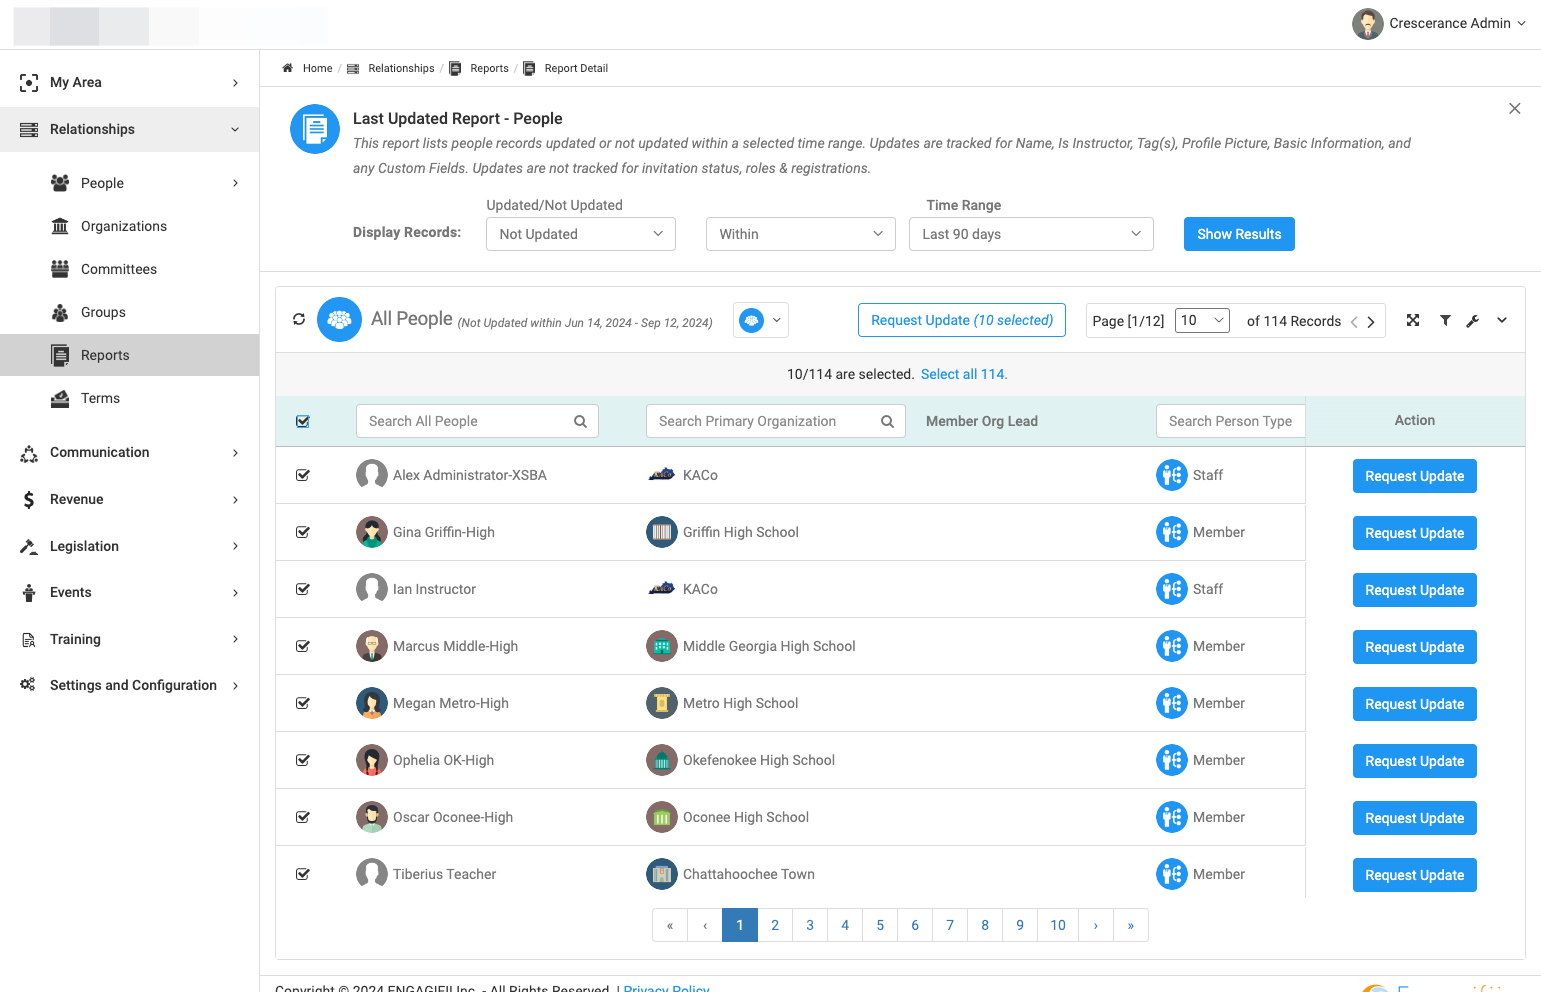Uncheck Gina Griffin-High row checkbox
Screen dimensions: 1541x992
(303, 532)
